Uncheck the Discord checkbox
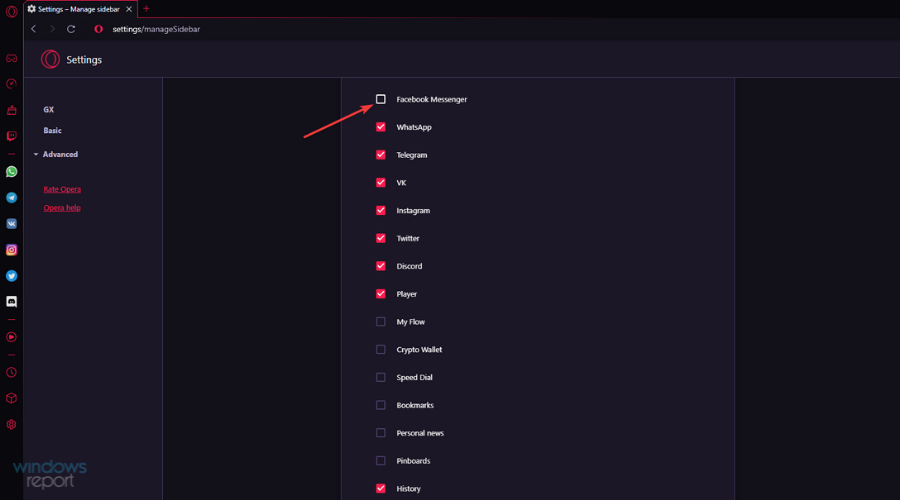 coord(381,266)
